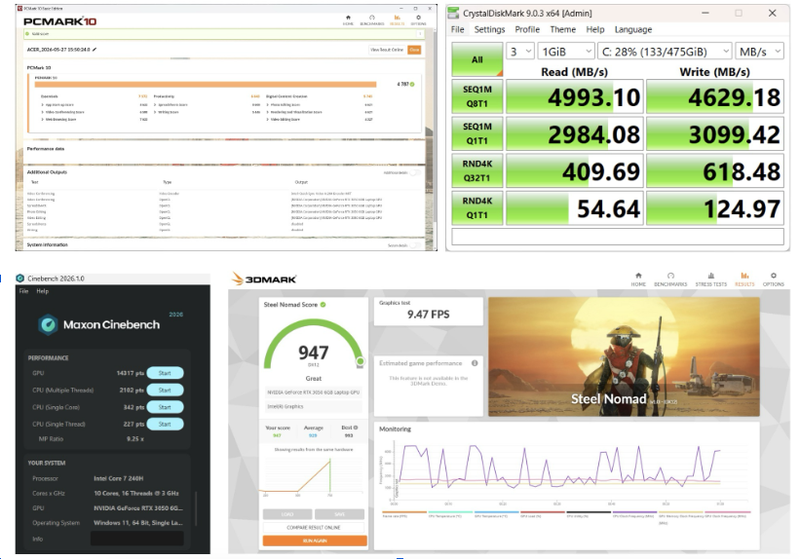
Task: Click the orange Close button in PCMark 10
Action: click(414, 49)
